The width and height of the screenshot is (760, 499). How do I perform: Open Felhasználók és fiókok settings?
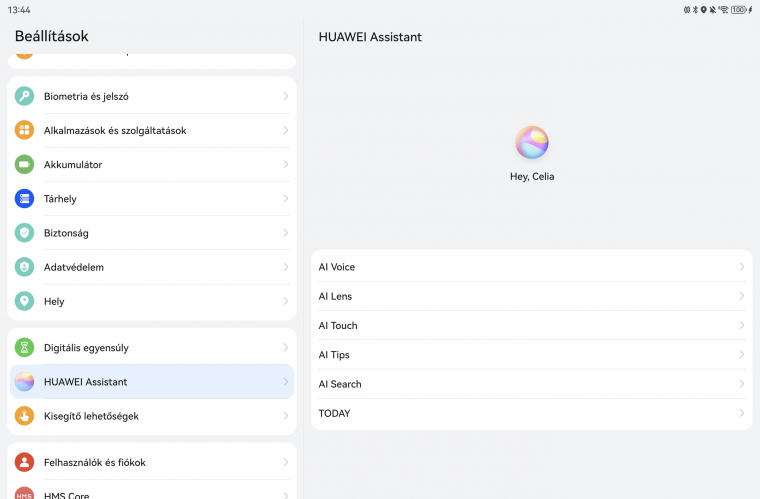(151, 462)
